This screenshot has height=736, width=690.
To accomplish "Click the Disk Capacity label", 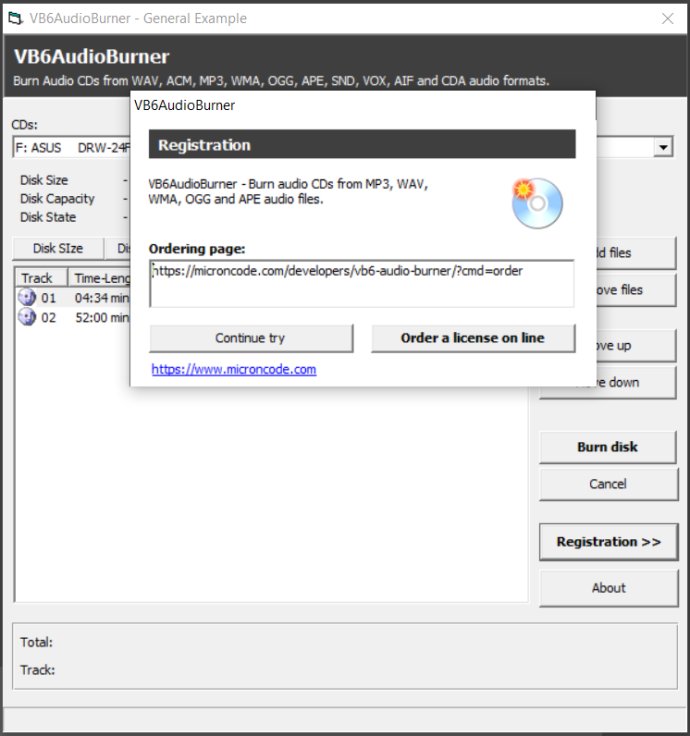I will coord(57,199).
